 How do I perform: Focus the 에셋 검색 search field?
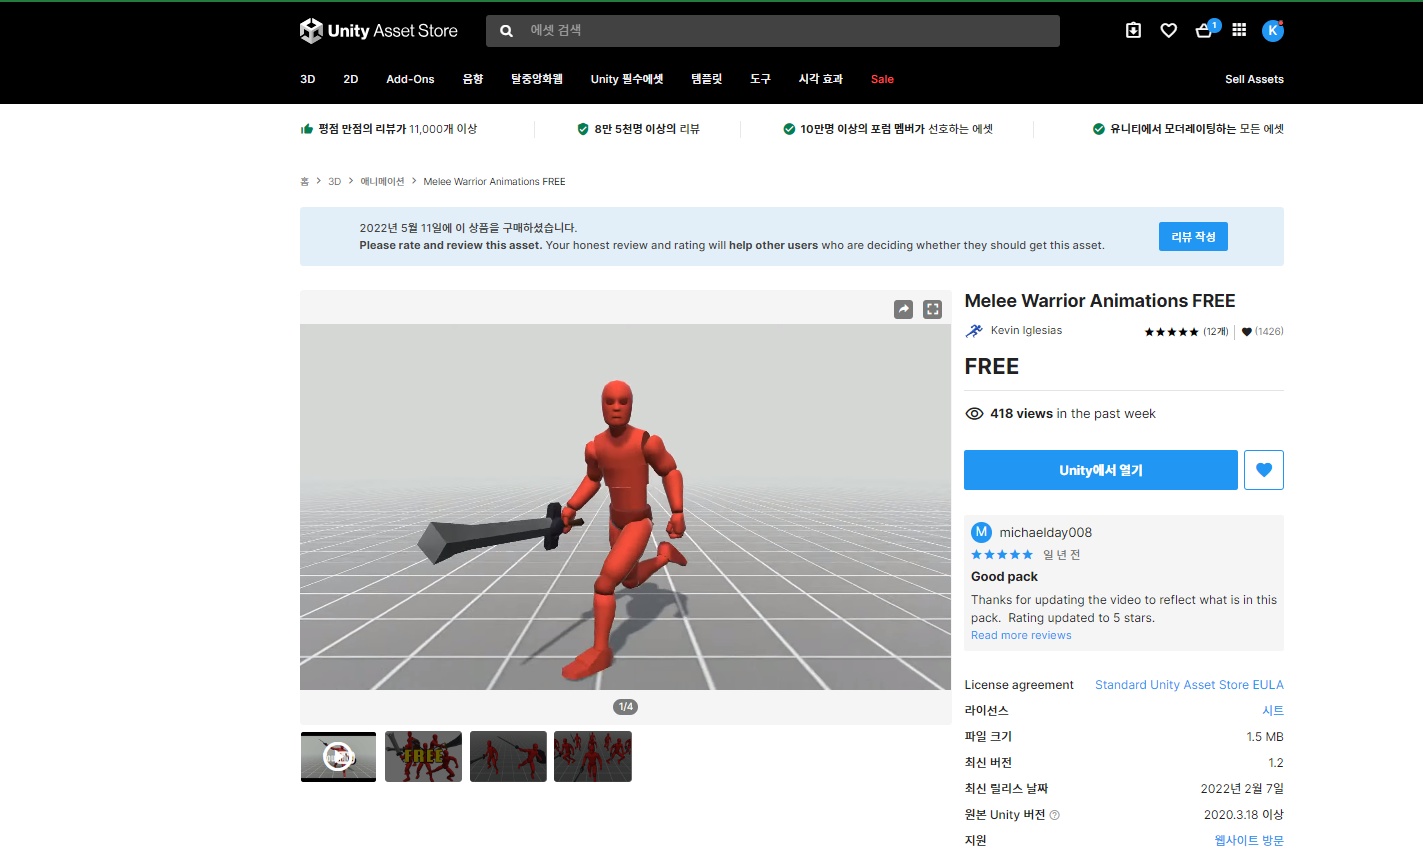(773, 31)
